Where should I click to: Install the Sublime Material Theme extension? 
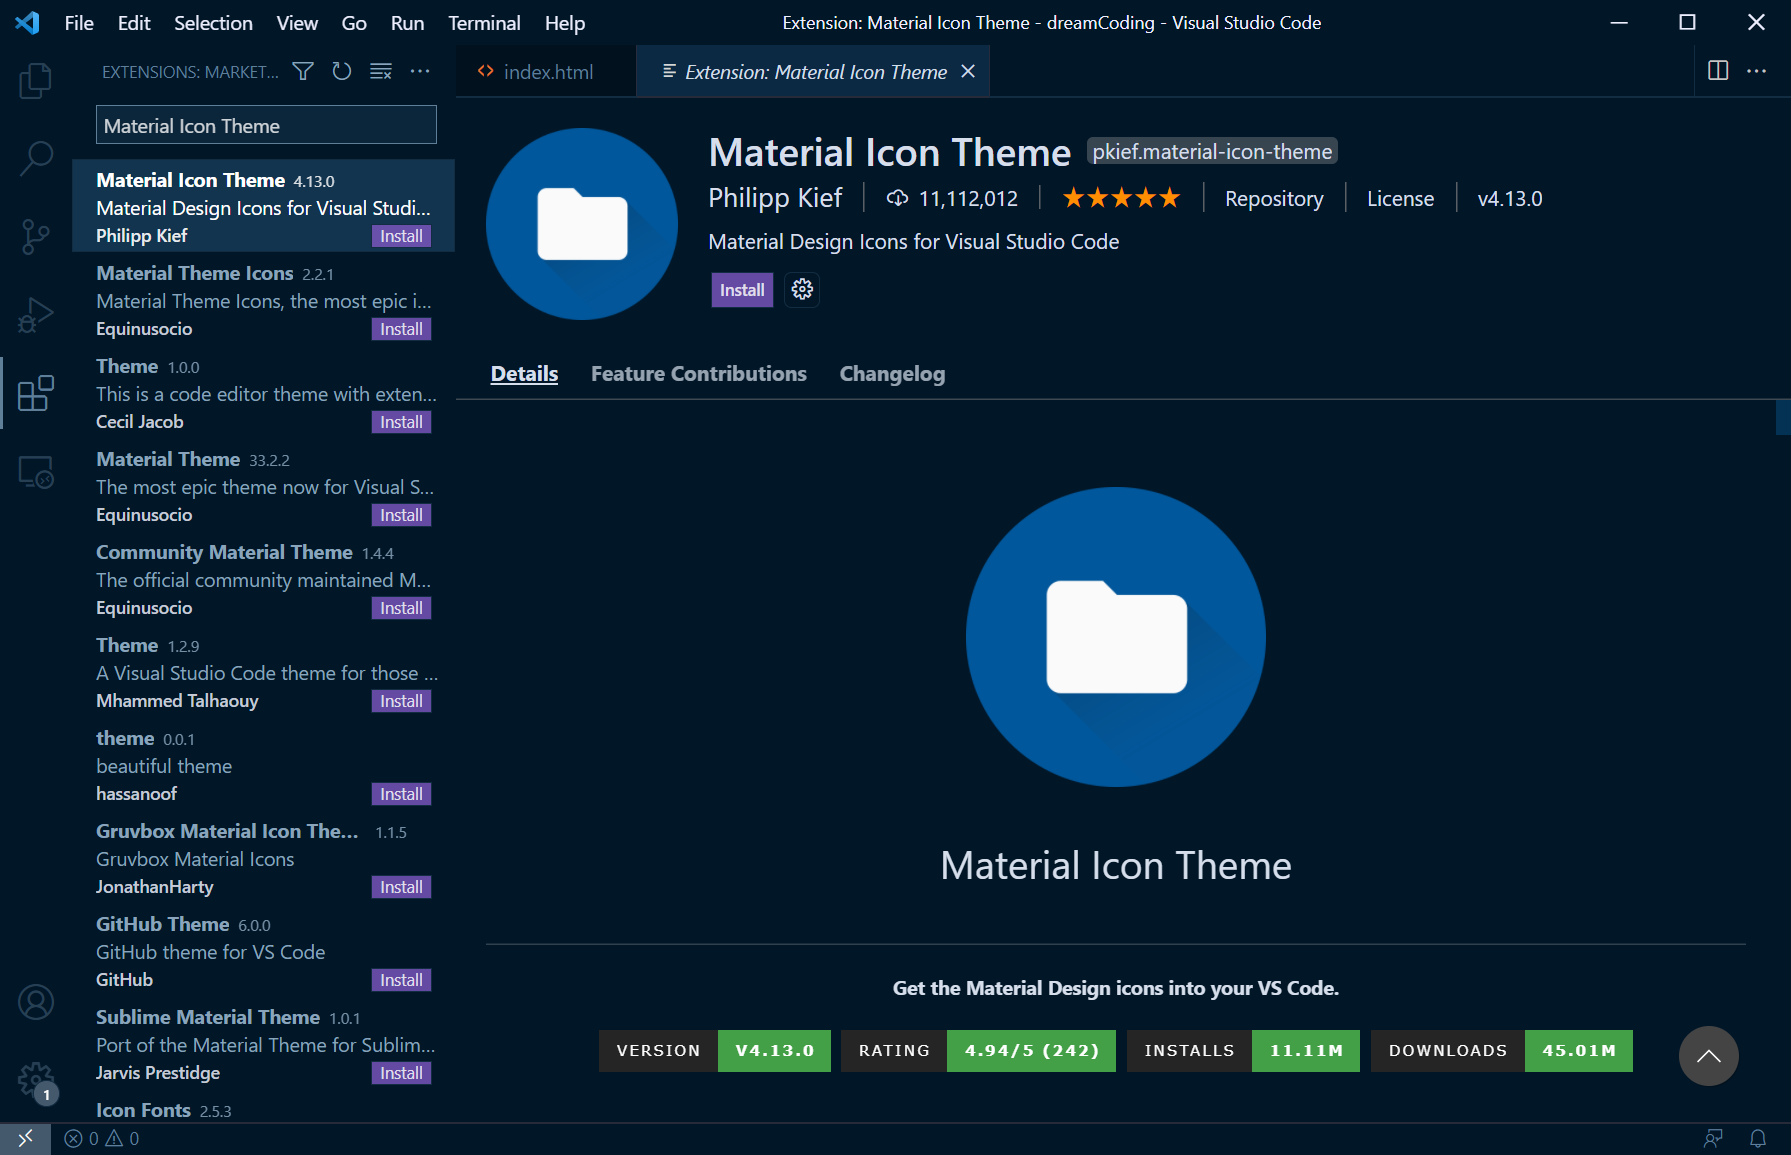tap(401, 1073)
